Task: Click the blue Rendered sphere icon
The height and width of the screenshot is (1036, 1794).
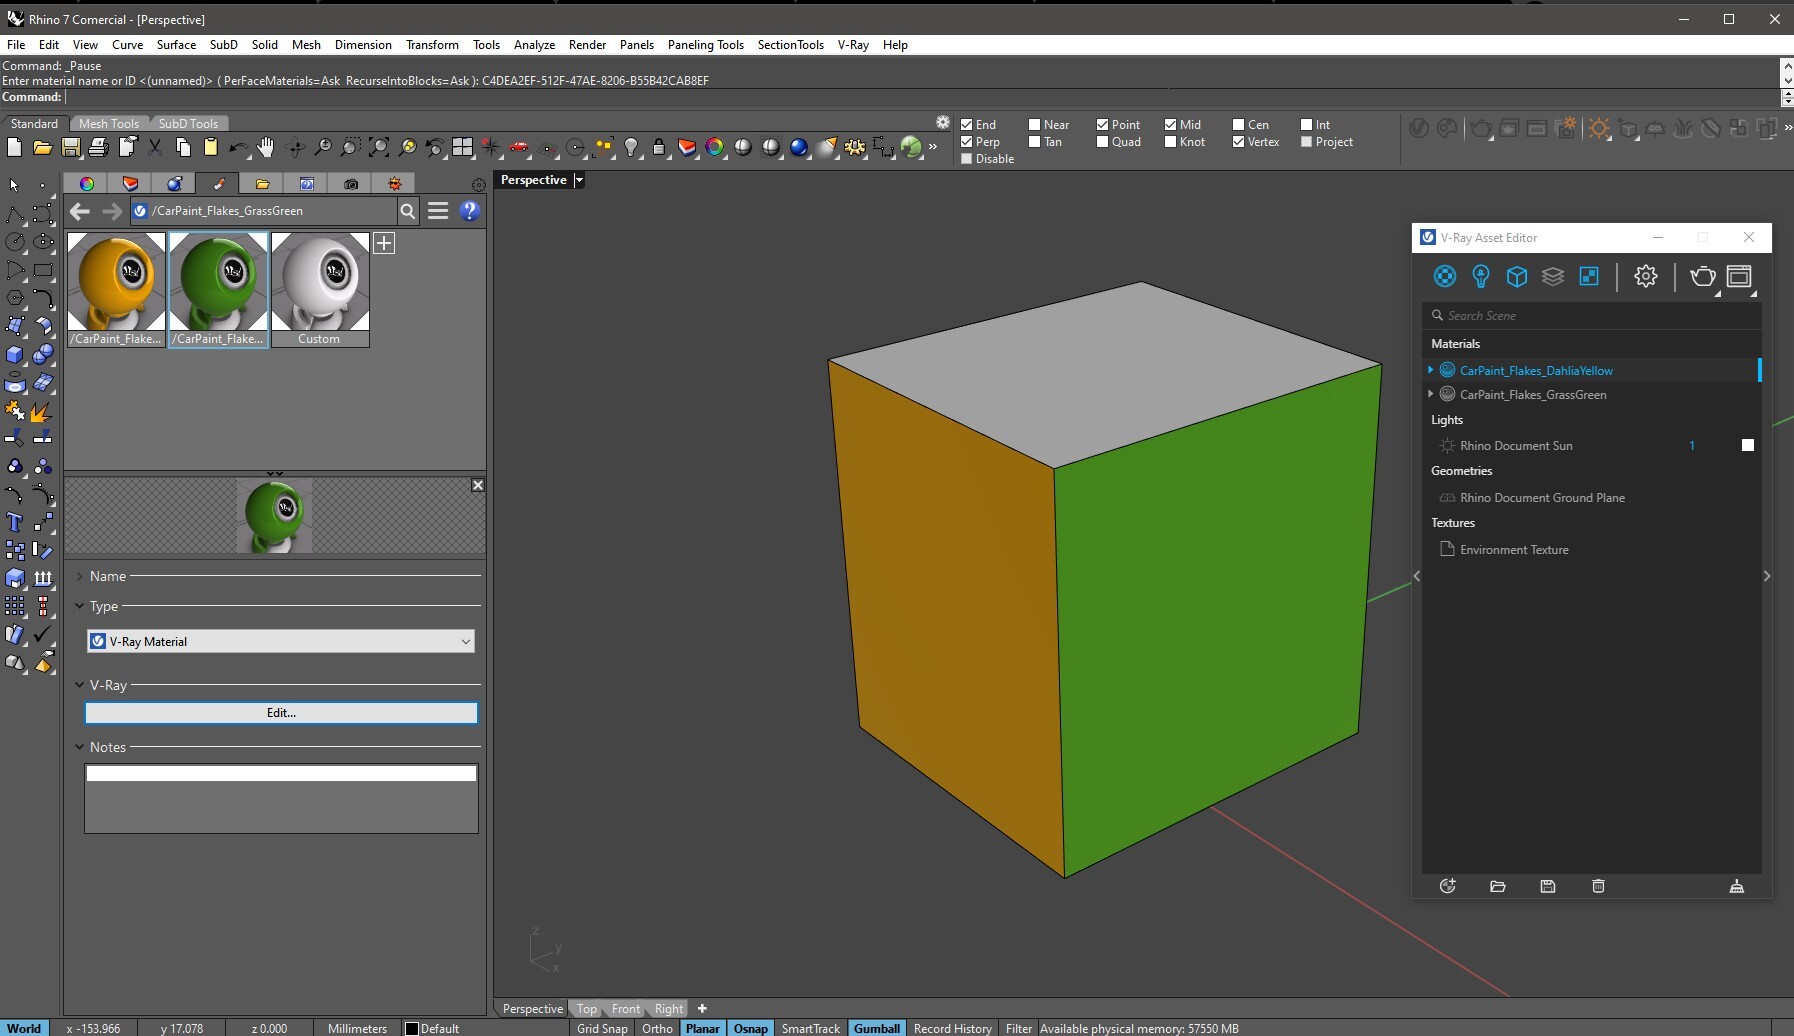Action: point(798,147)
